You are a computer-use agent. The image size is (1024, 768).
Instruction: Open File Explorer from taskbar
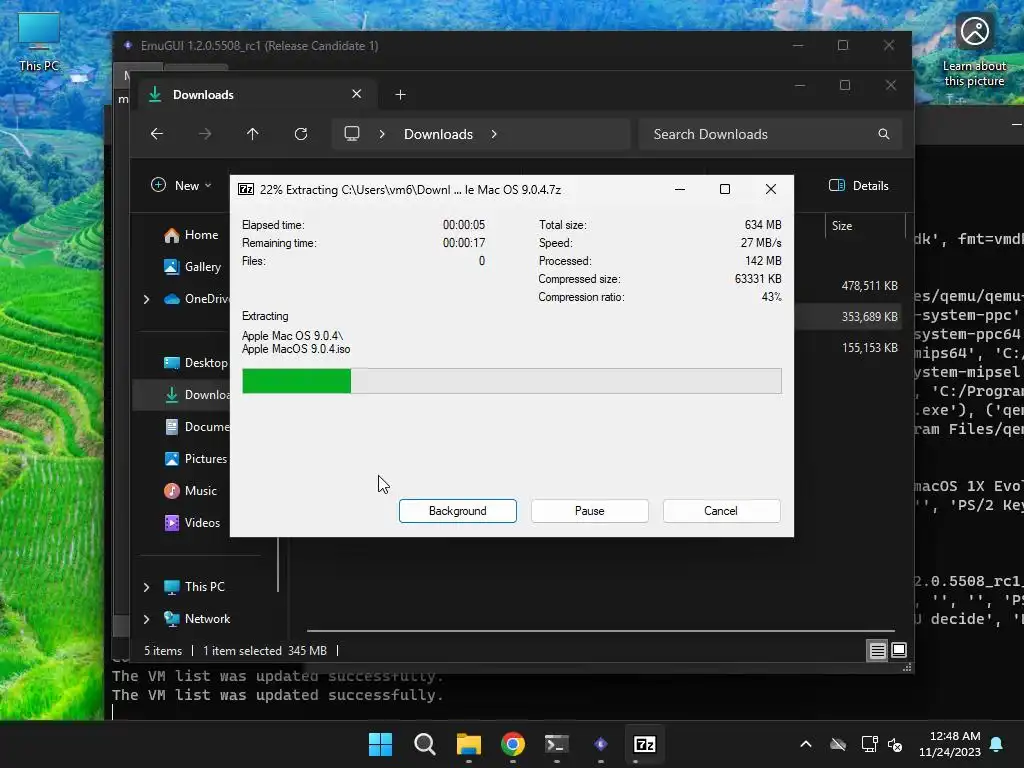(x=468, y=744)
